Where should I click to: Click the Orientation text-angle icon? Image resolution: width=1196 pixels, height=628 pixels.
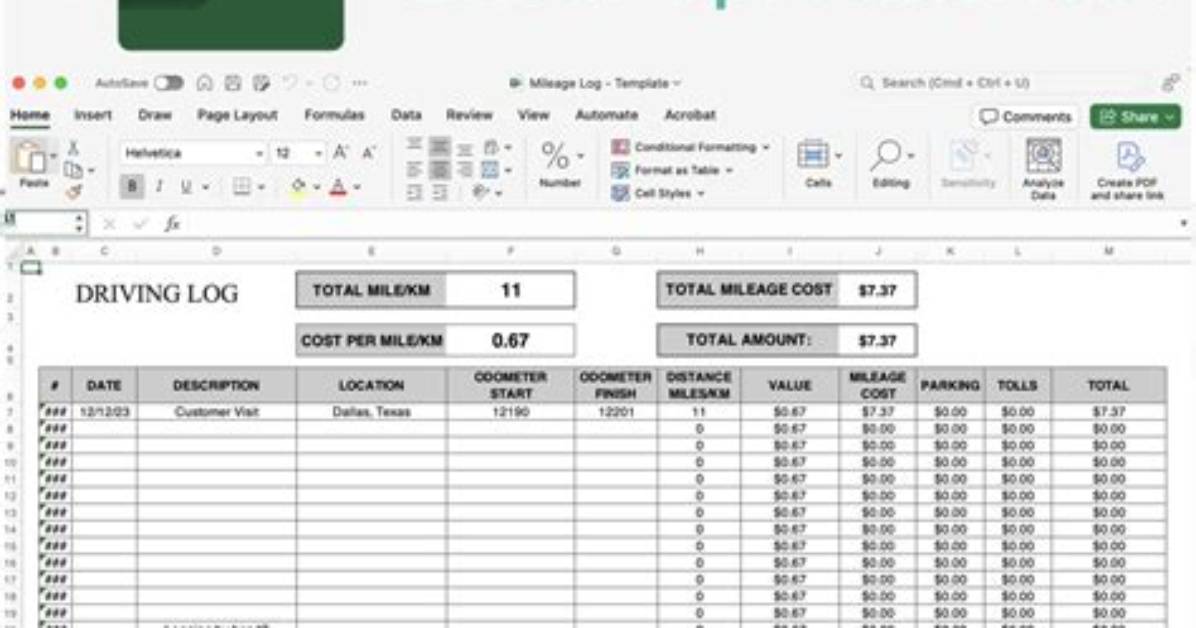click(x=481, y=192)
